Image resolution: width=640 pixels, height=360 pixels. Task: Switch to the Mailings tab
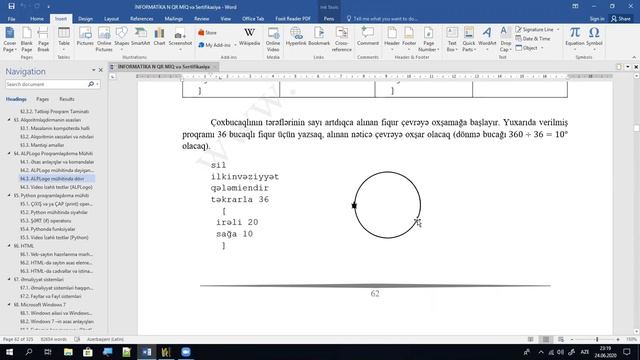(173, 19)
